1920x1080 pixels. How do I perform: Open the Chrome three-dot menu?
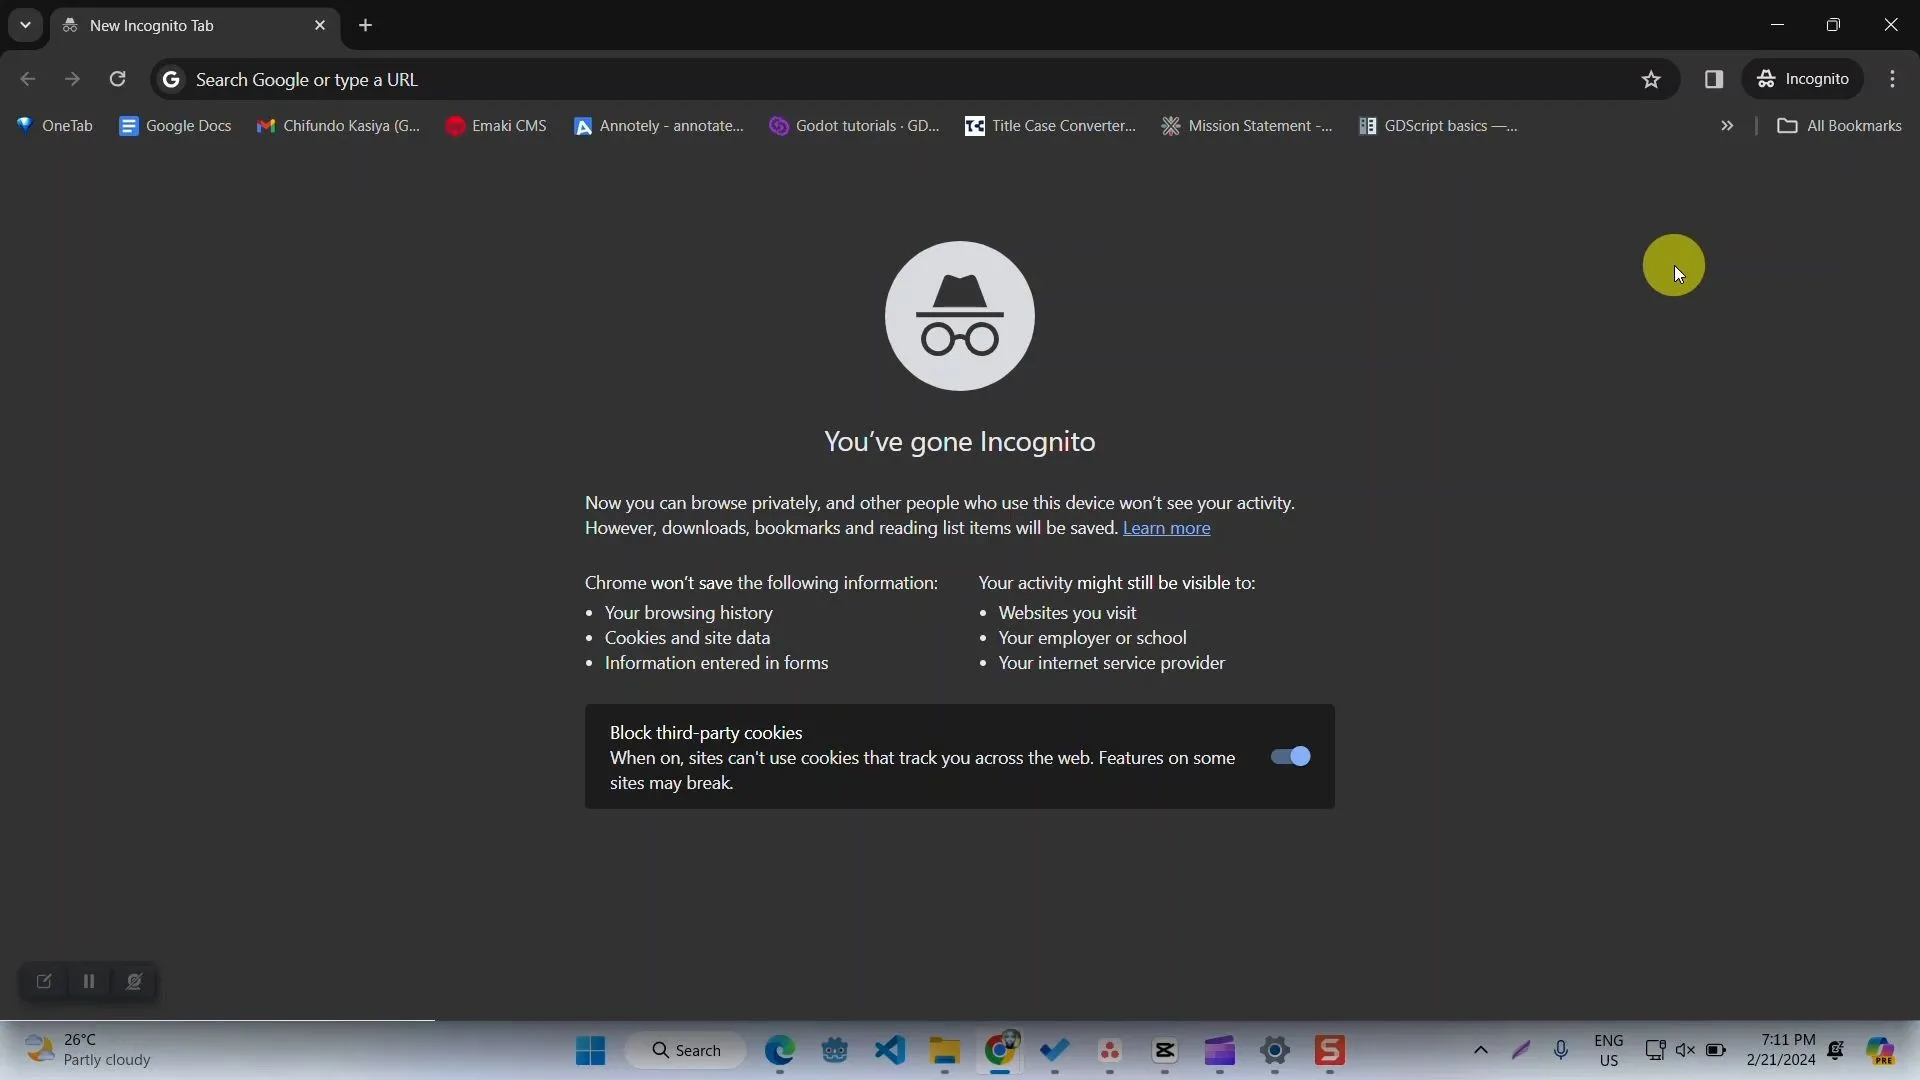(1893, 79)
